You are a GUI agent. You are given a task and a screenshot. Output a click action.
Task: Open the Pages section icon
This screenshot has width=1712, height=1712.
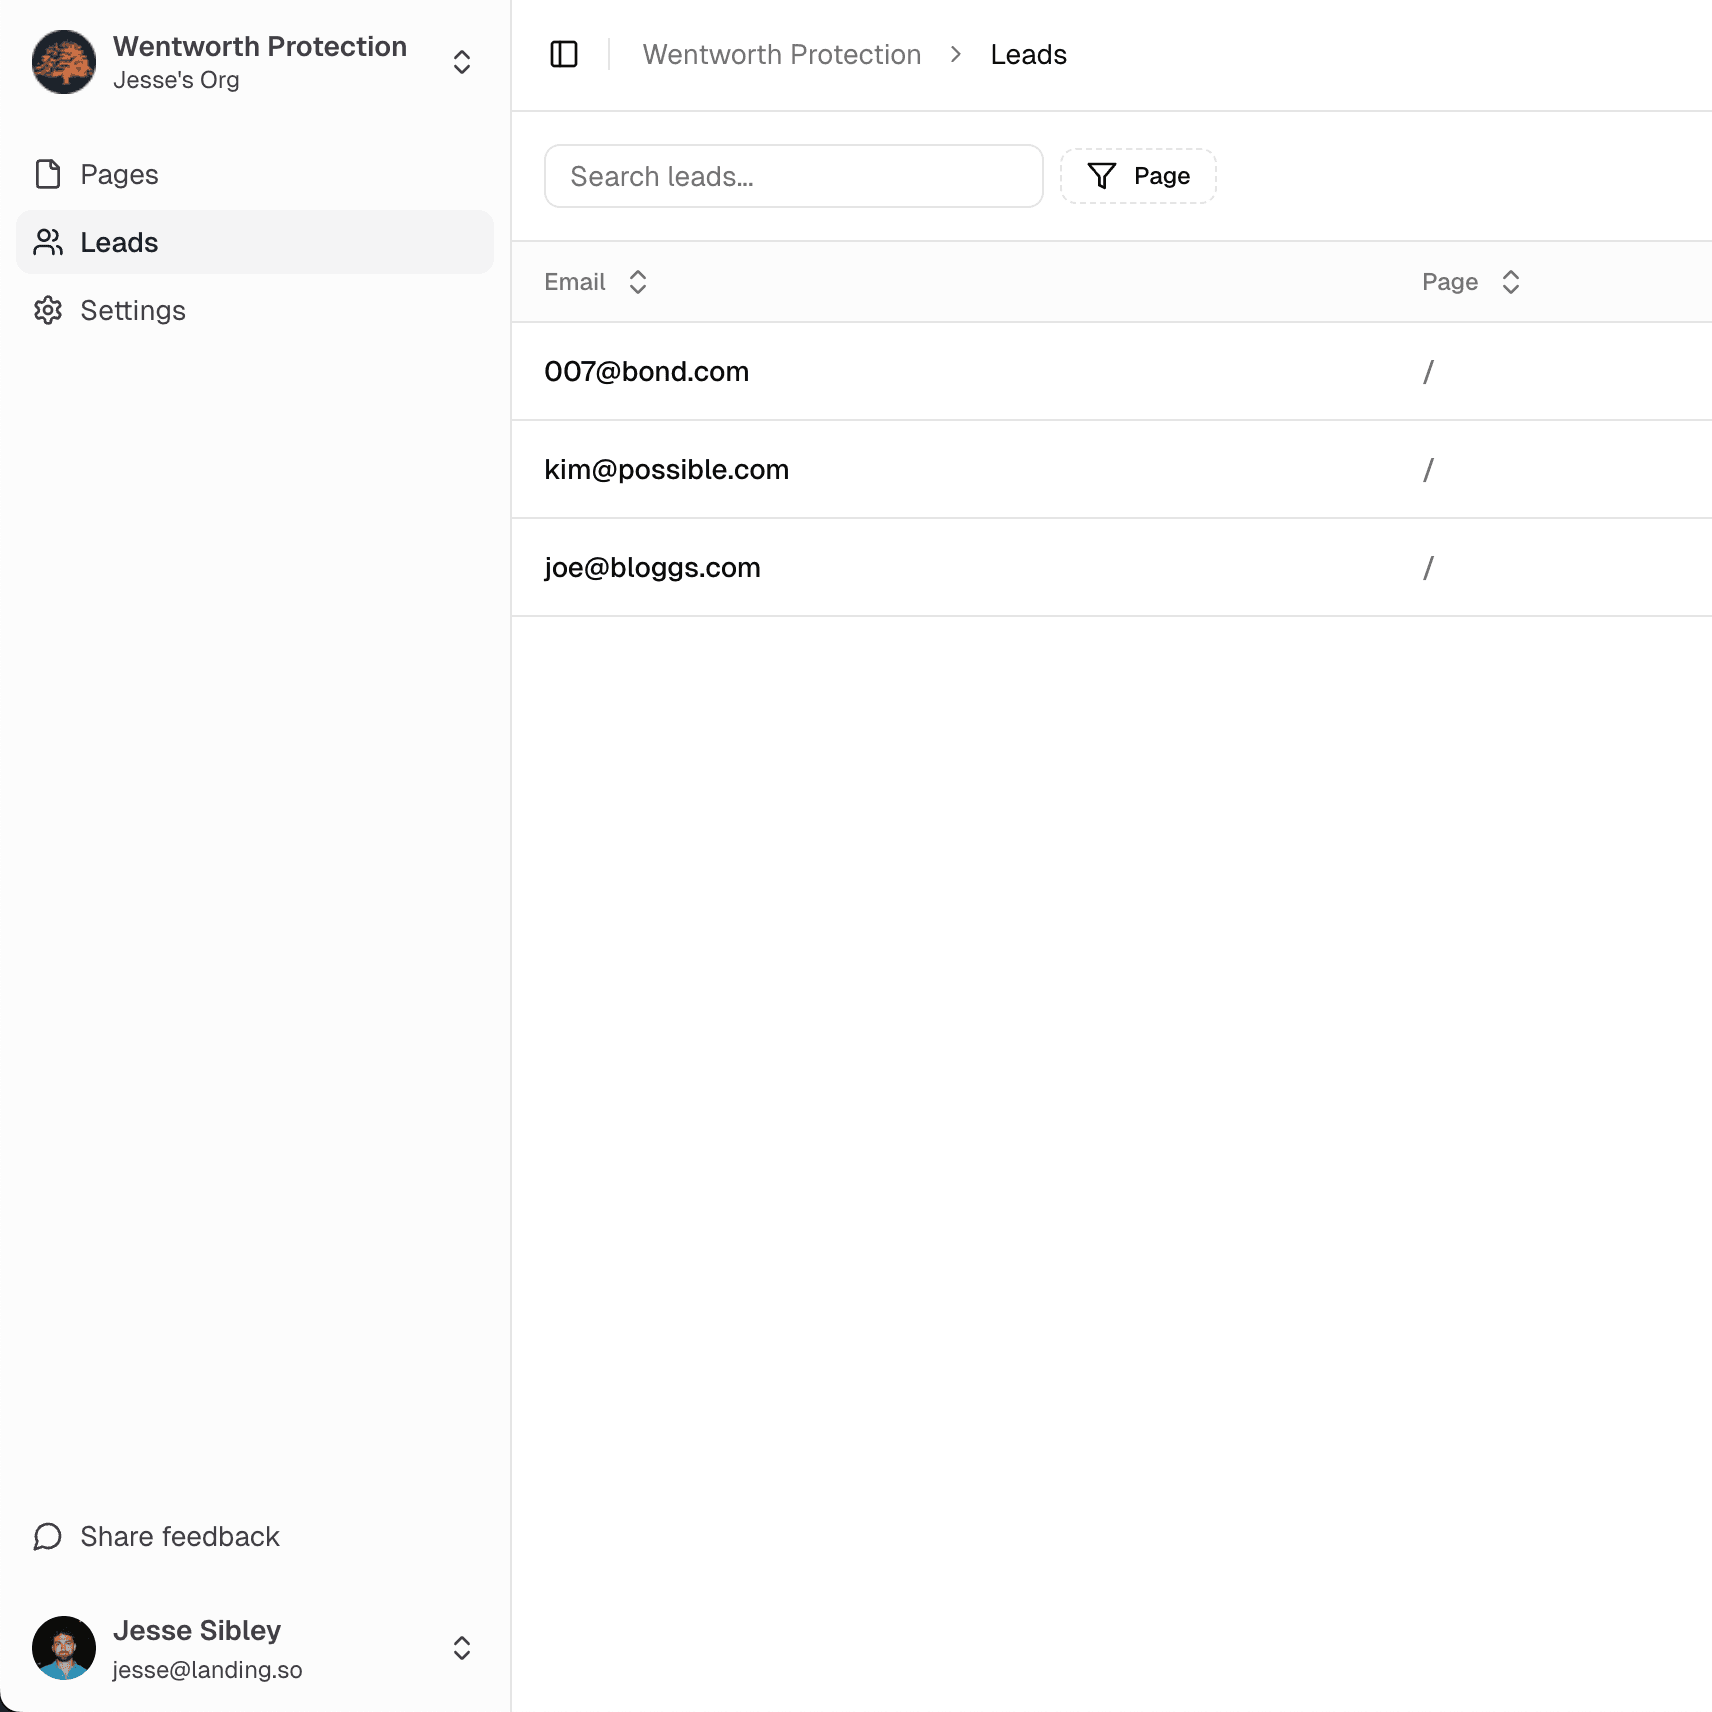pos(47,173)
